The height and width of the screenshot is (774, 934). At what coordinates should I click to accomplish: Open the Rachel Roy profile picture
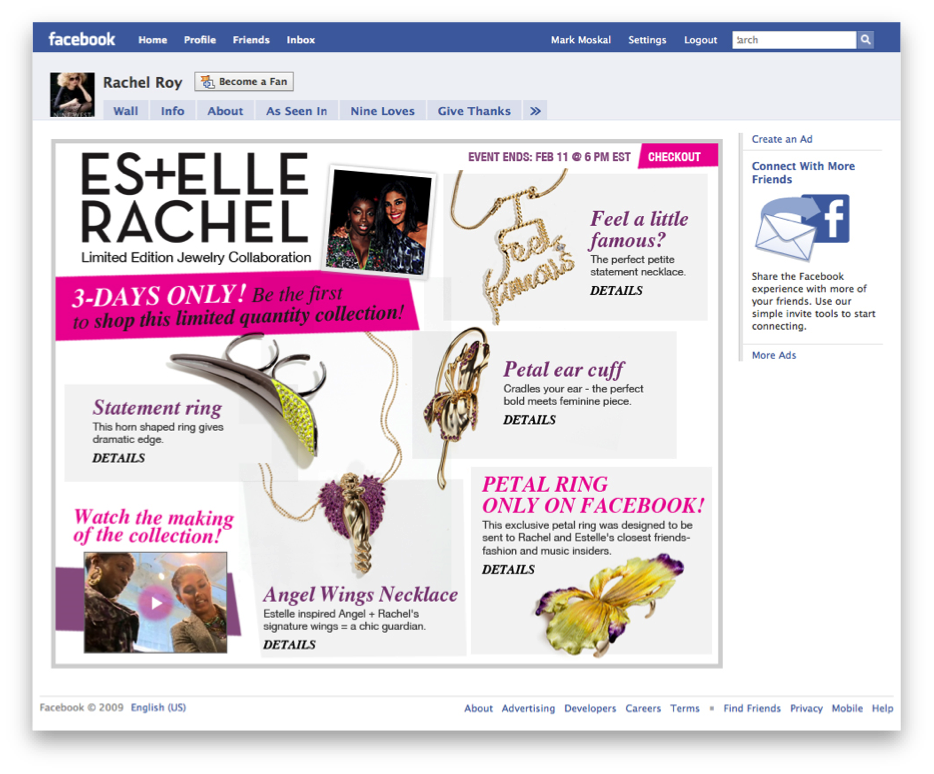tap(72, 95)
